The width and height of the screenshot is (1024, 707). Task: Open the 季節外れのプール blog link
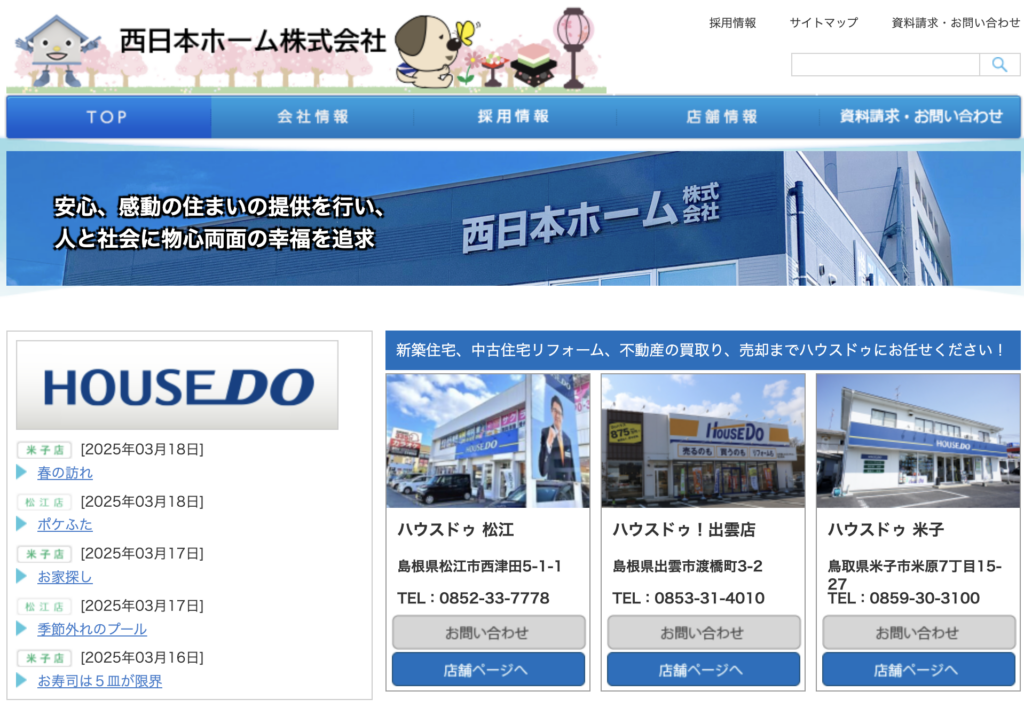92,629
